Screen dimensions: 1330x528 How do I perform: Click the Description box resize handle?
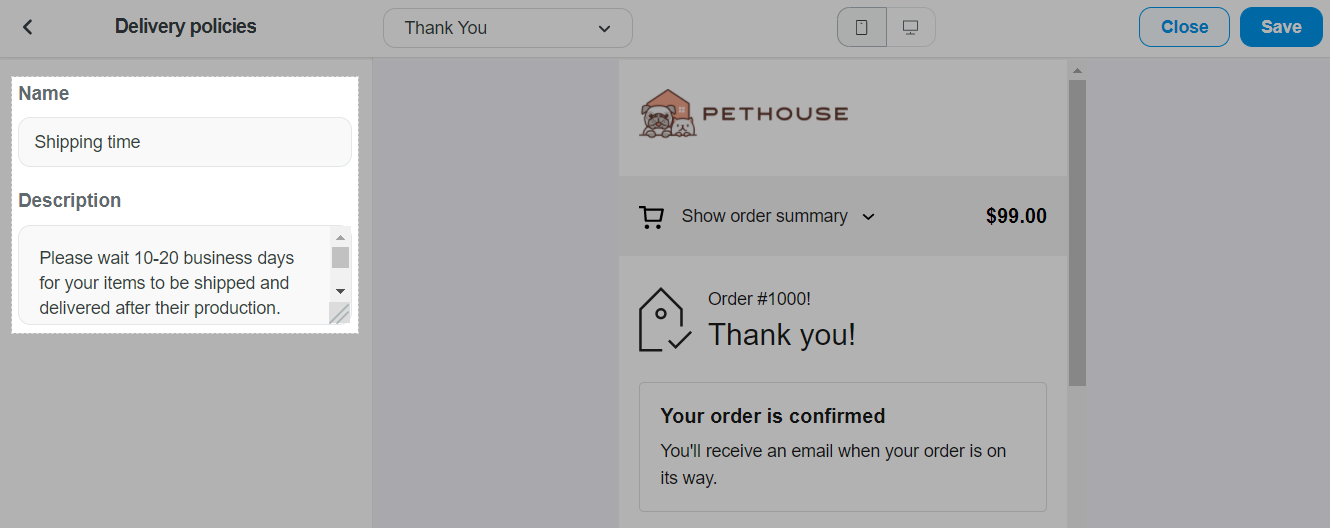340,314
